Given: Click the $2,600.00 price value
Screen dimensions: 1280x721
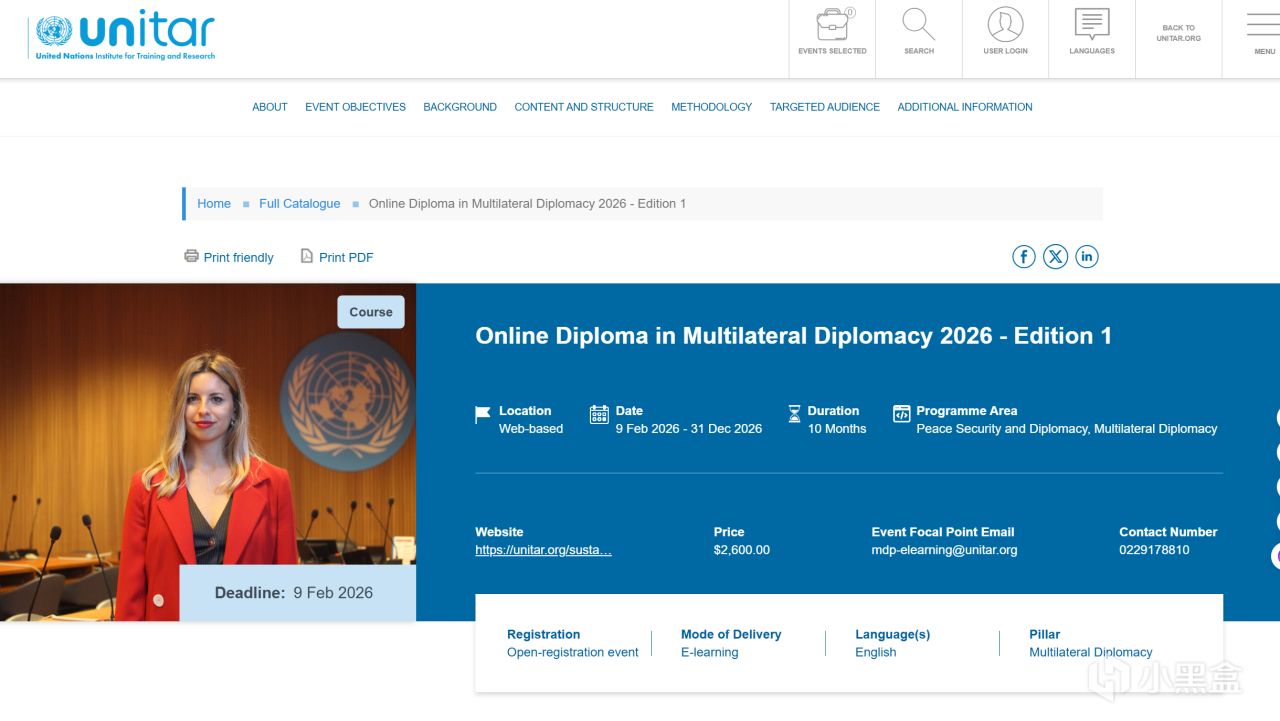Looking at the screenshot, I should coord(742,550).
